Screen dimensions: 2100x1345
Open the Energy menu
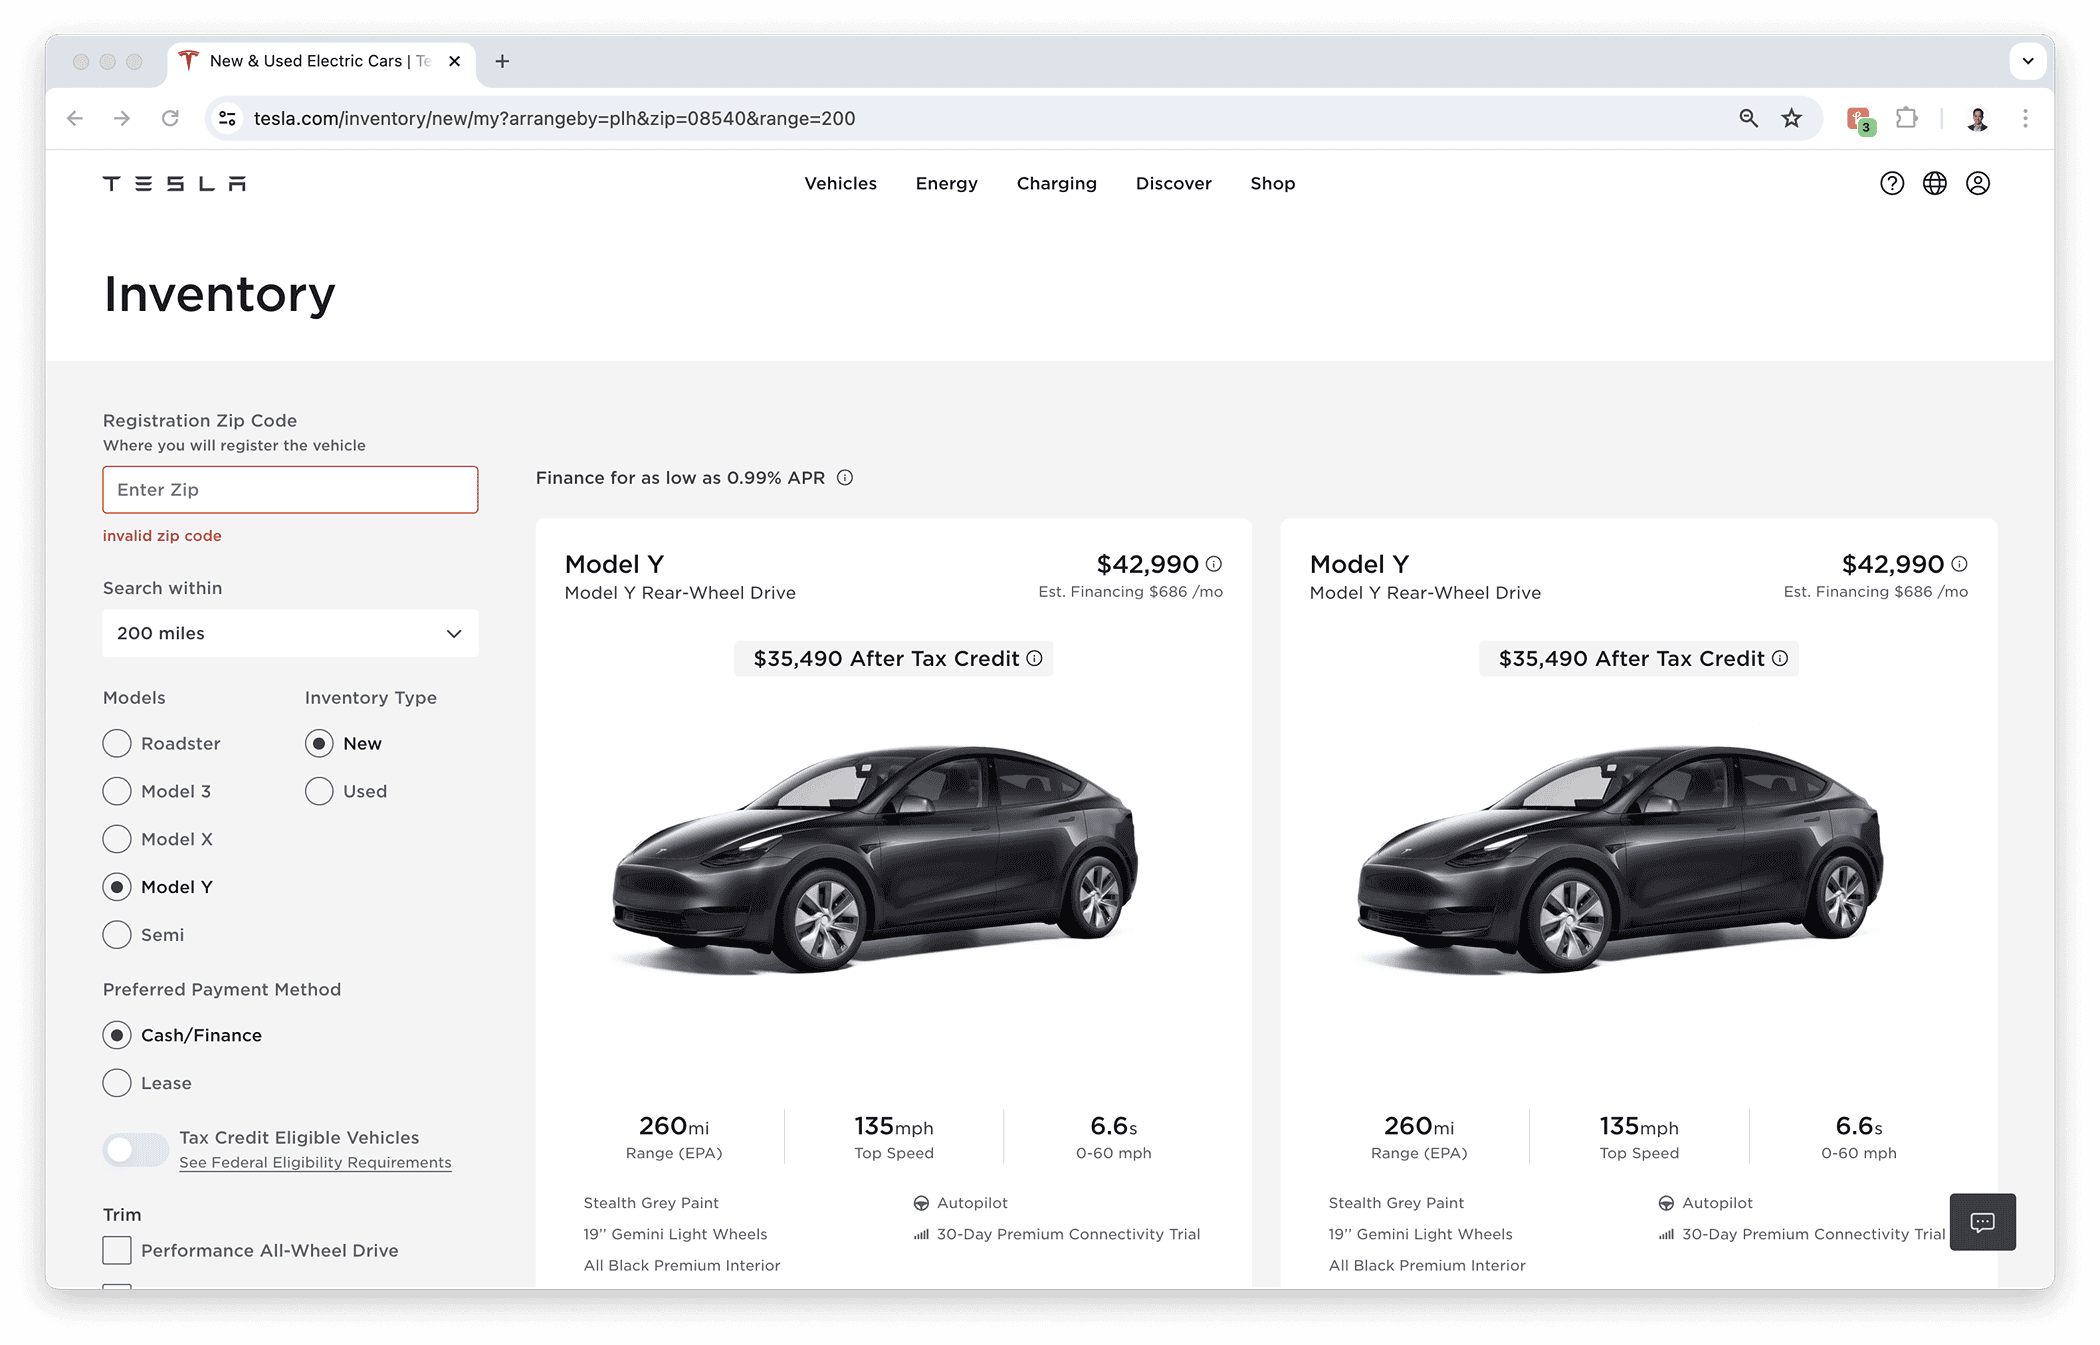click(946, 183)
